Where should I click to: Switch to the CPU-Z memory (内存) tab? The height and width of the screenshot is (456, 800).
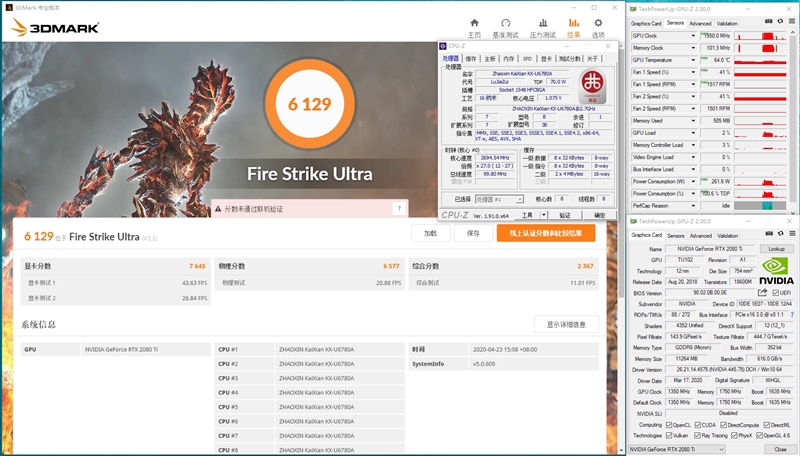[509, 59]
